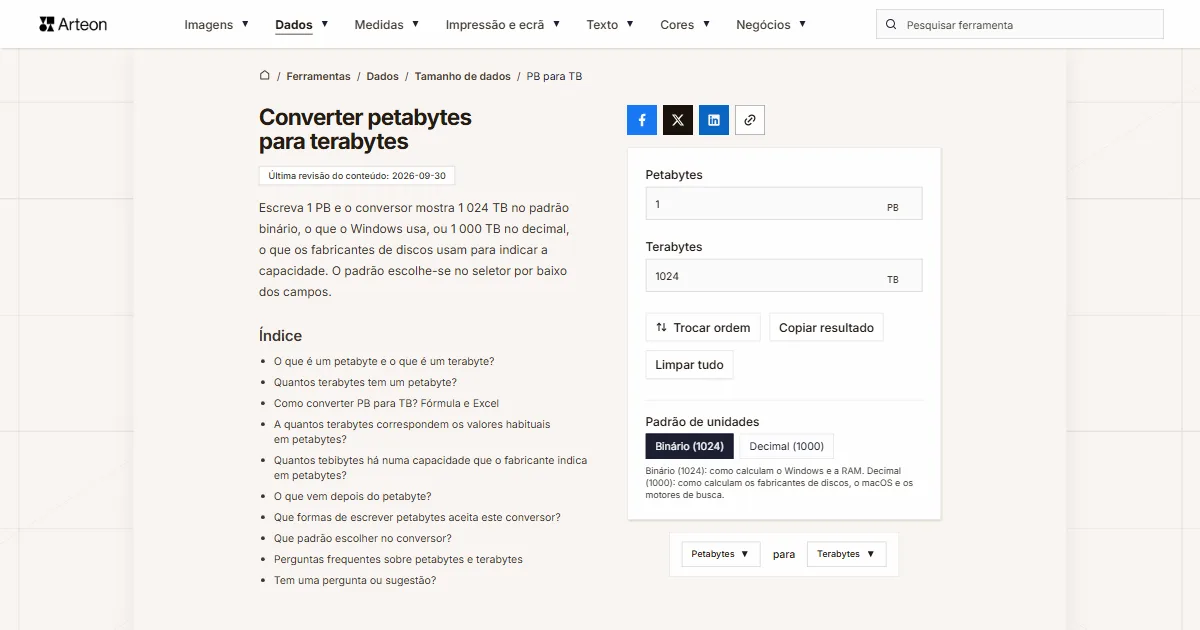This screenshot has height=630, width=1200.
Task: Share page on Facebook
Action: click(x=642, y=120)
